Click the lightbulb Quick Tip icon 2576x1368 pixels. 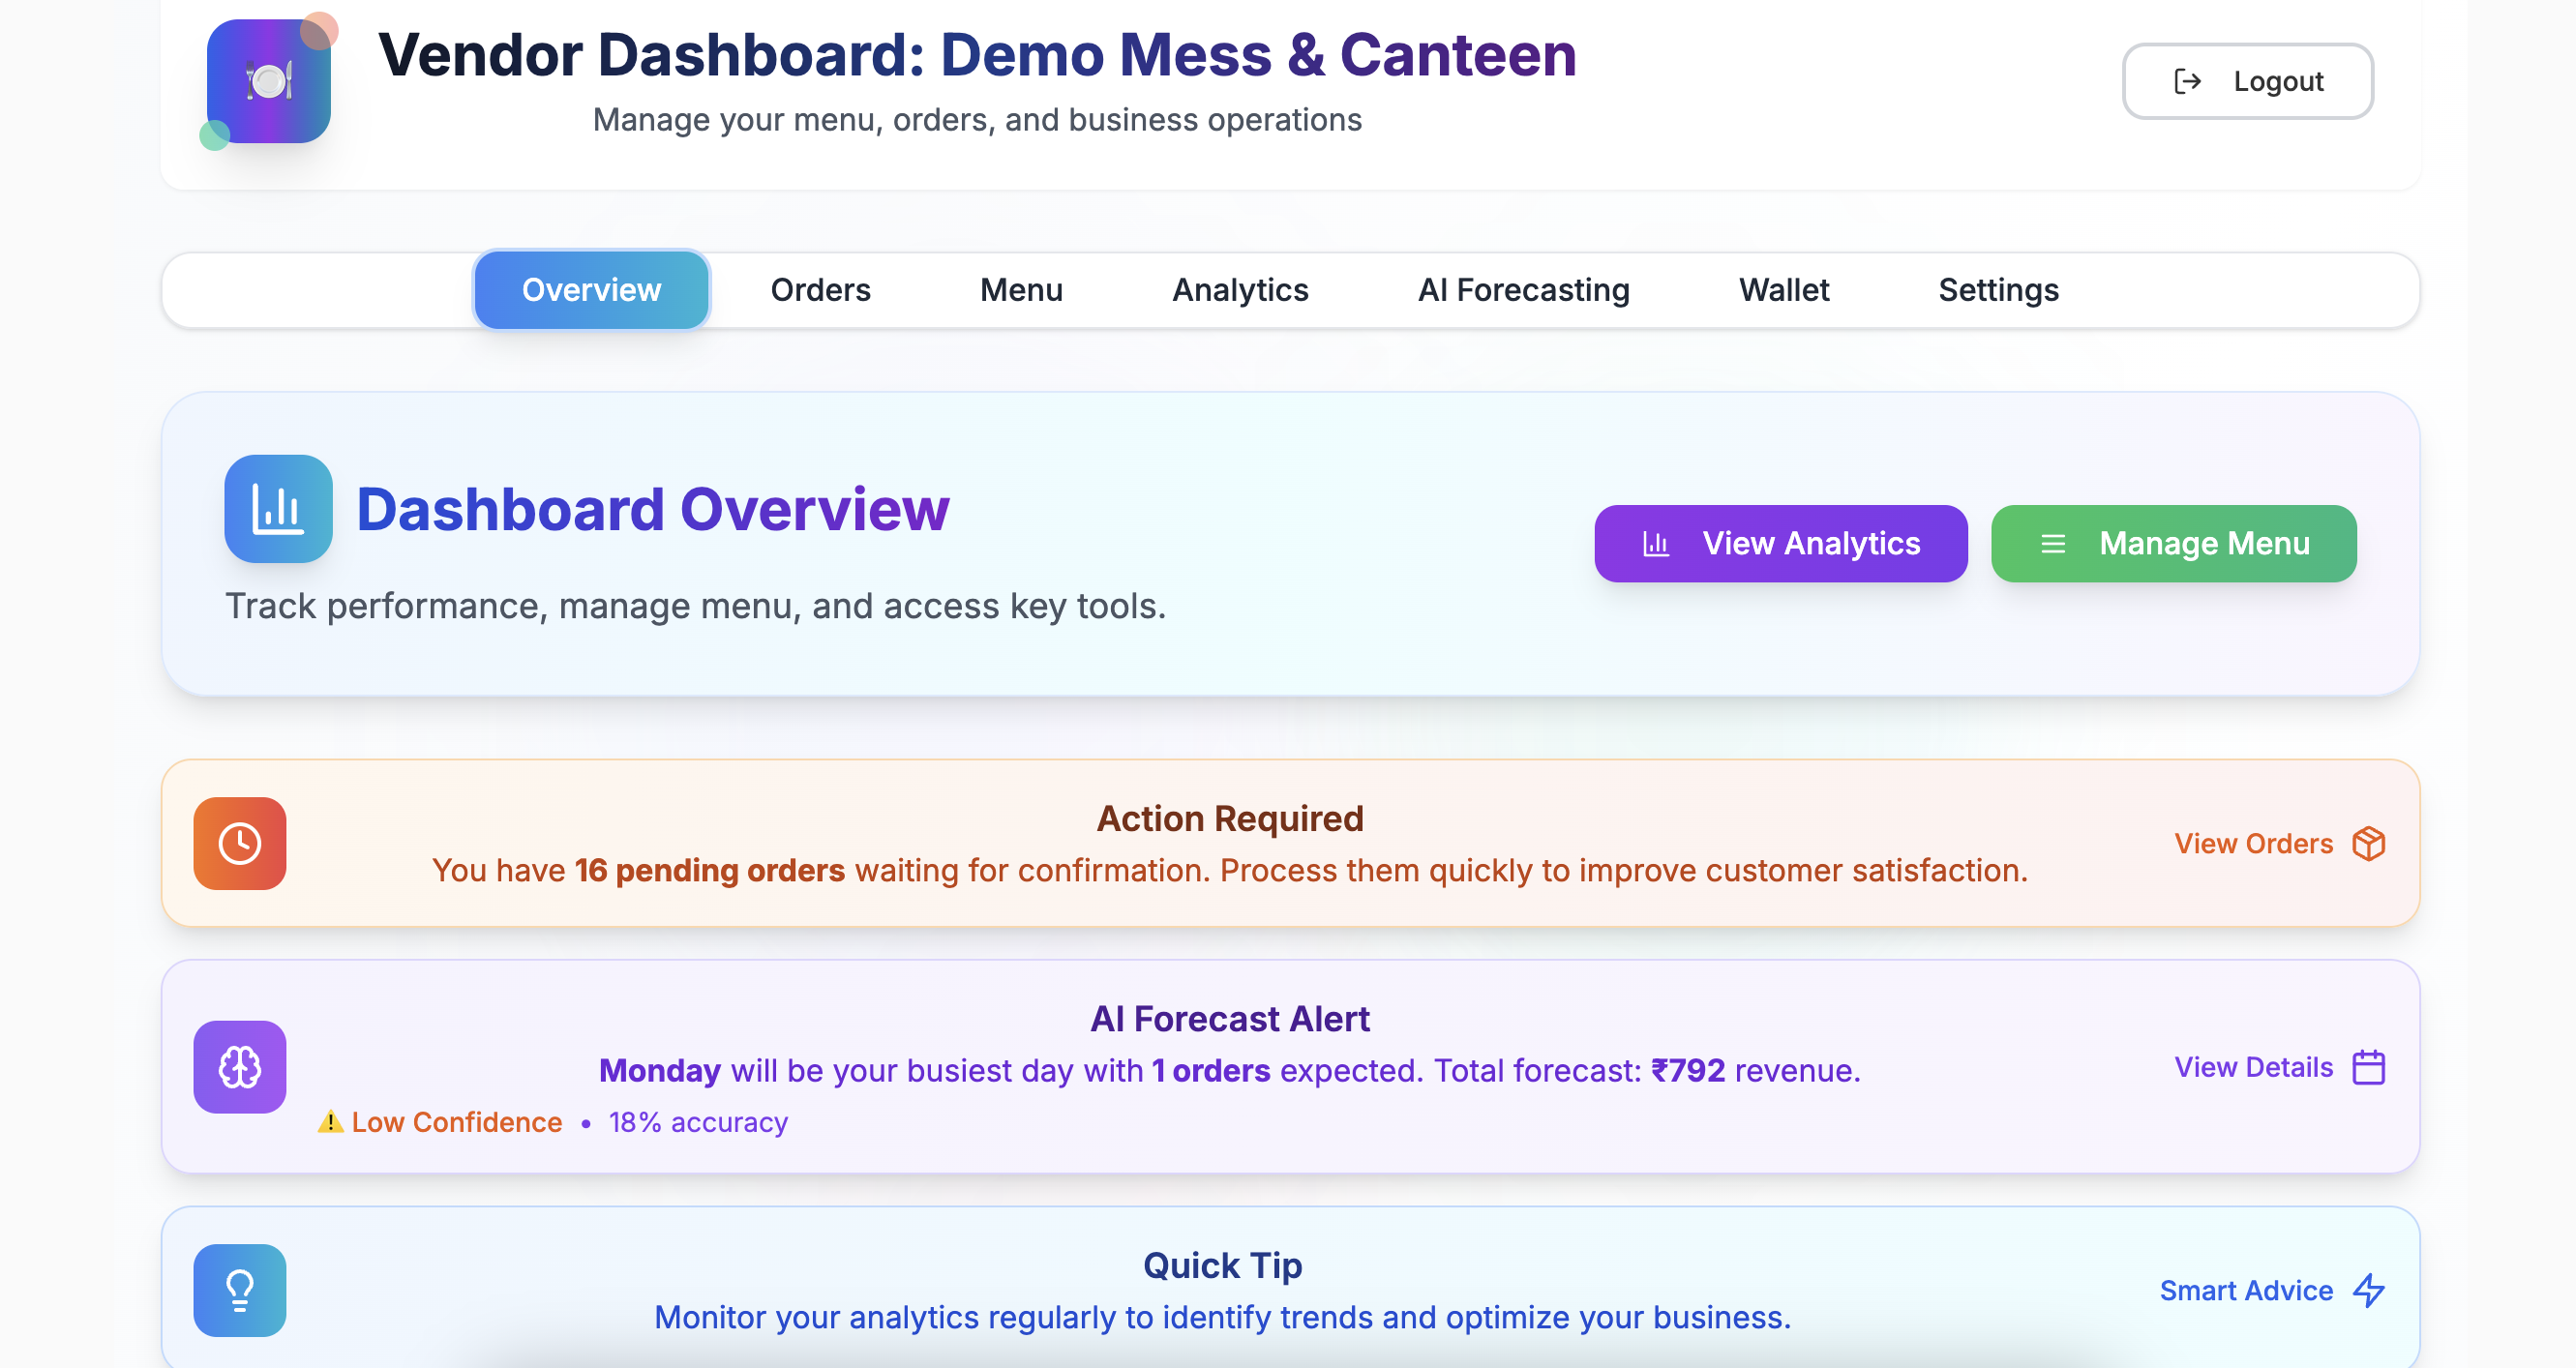coord(240,1290)
